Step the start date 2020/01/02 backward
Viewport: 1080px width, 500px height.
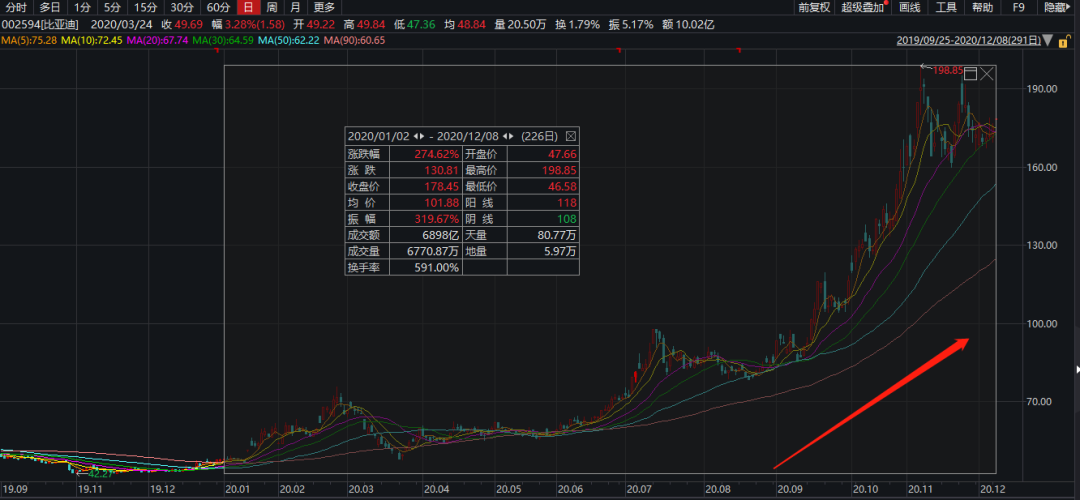[416, 136]
